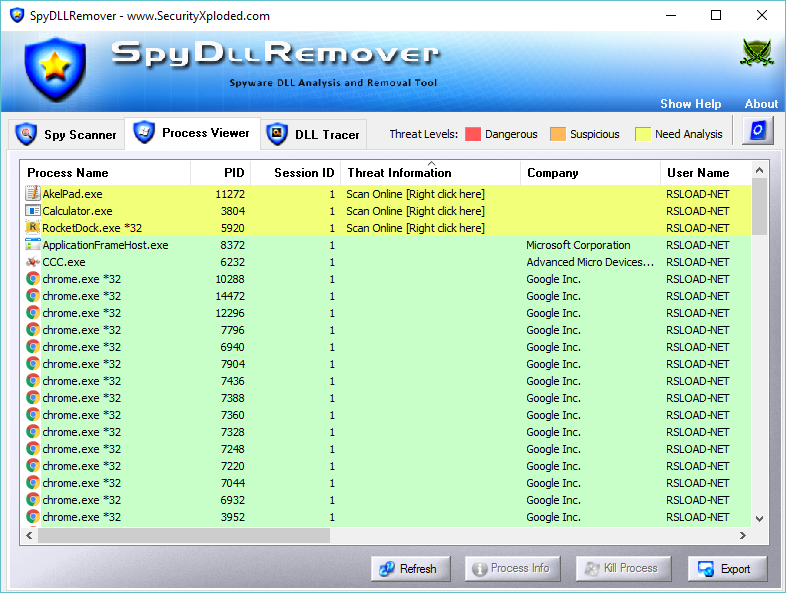Click Microsoft Corporation company cell
Viewport: 786px width, 593px height.
coord(578,245)
